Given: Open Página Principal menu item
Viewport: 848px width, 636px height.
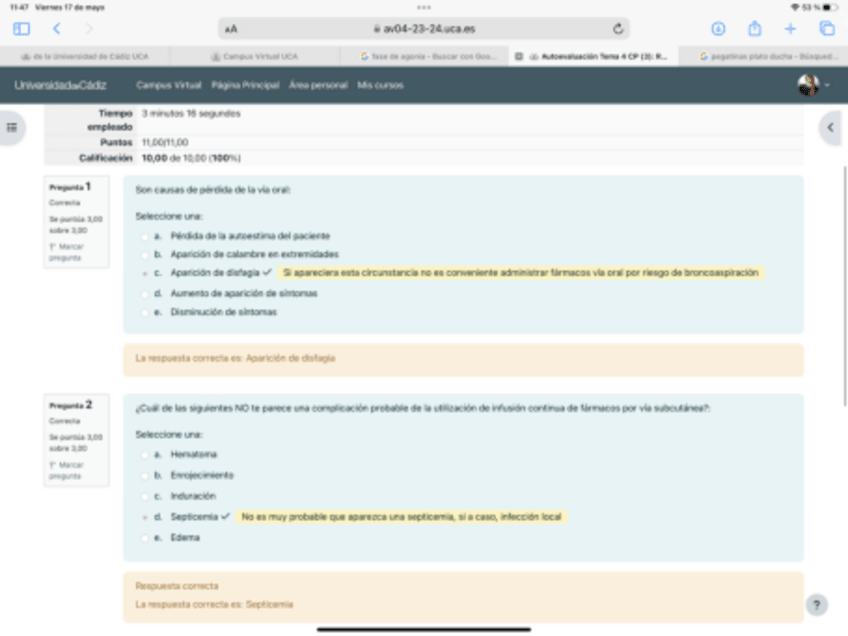Looking at the screenshot, I should (245, 85).
